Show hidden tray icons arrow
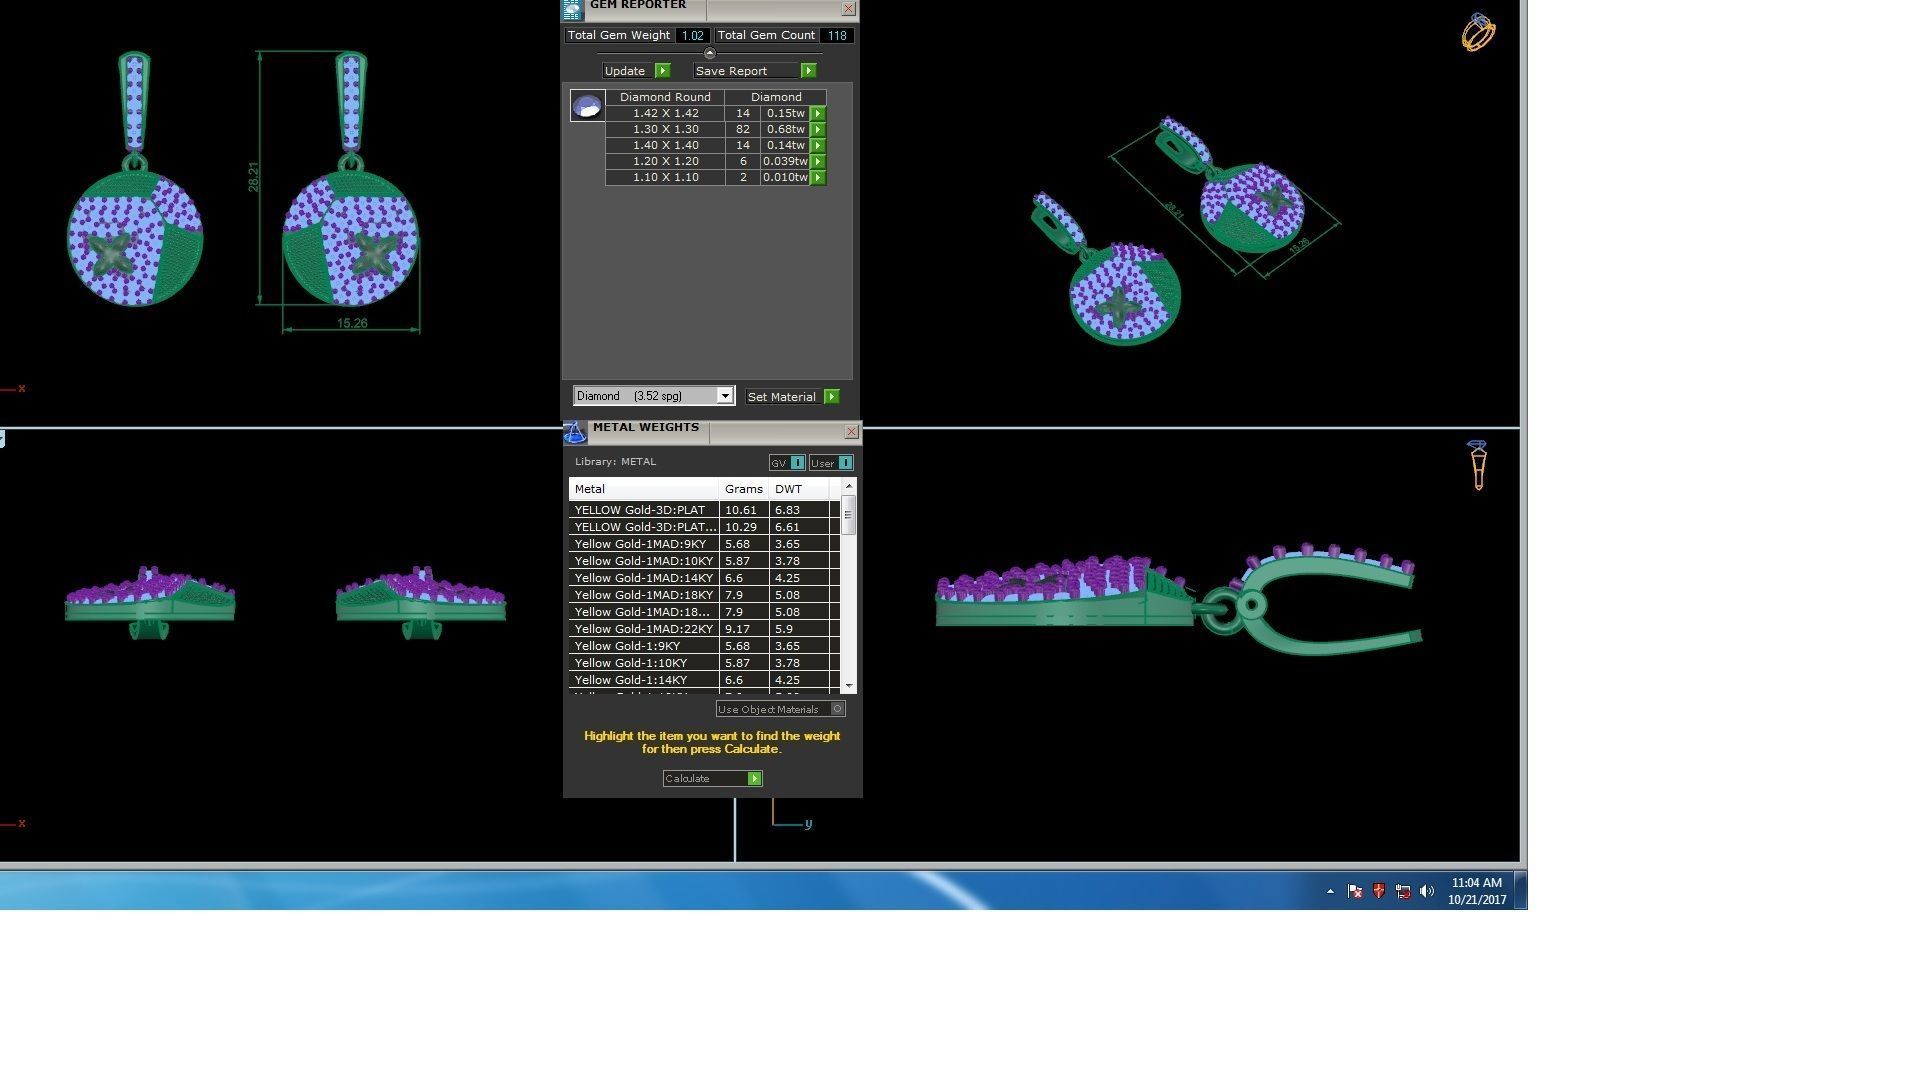This screenshot has height=1080, width=1920. point(1330,891)
